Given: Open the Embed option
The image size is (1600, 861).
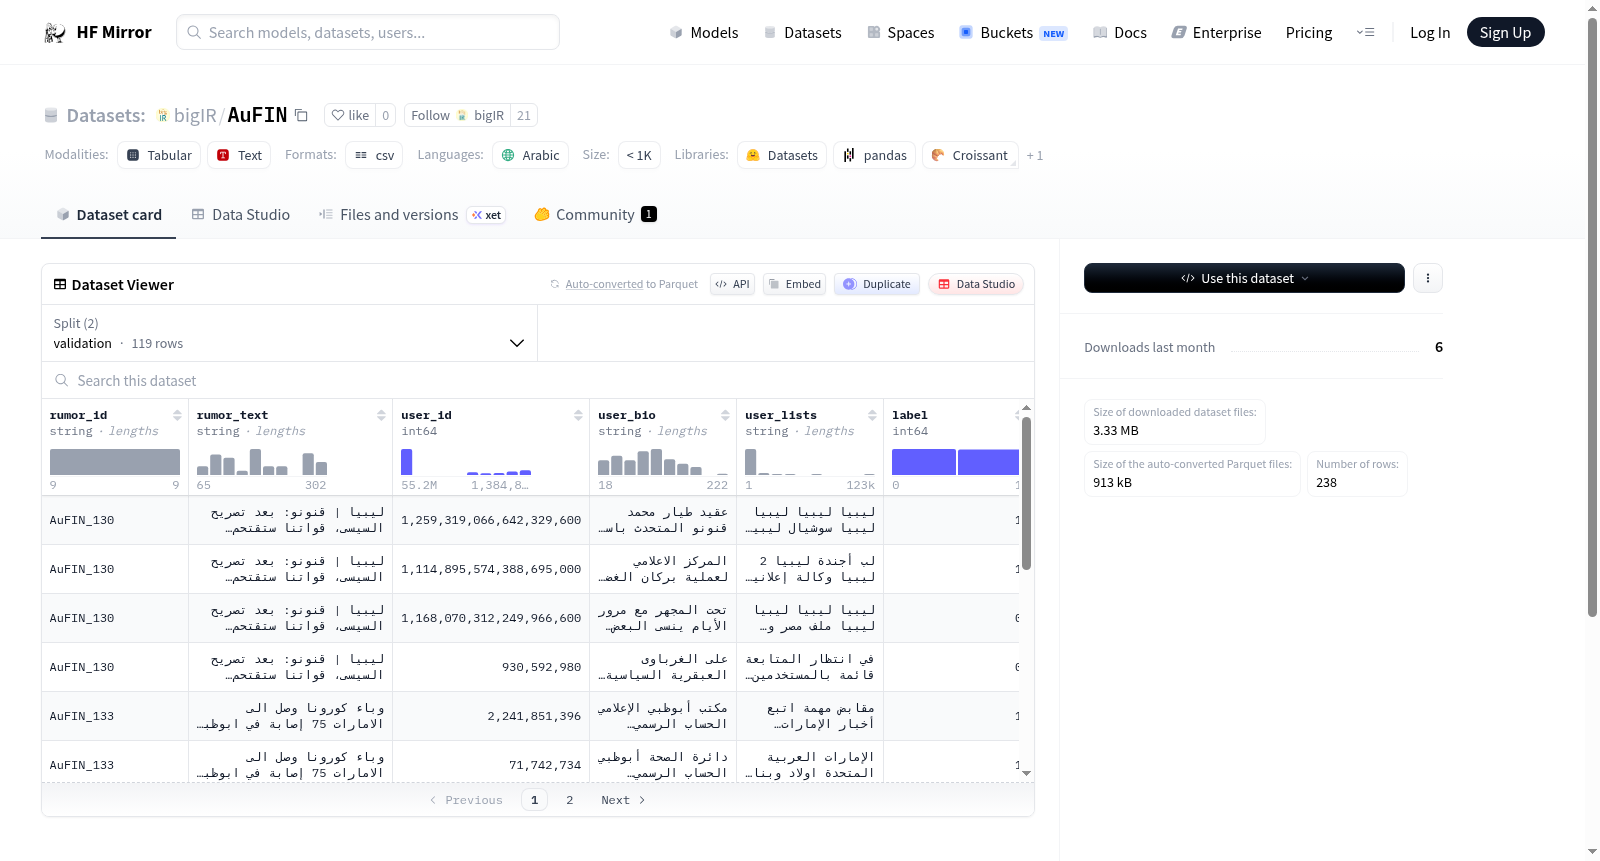Looking at the screenshot, I should point(794,284).
